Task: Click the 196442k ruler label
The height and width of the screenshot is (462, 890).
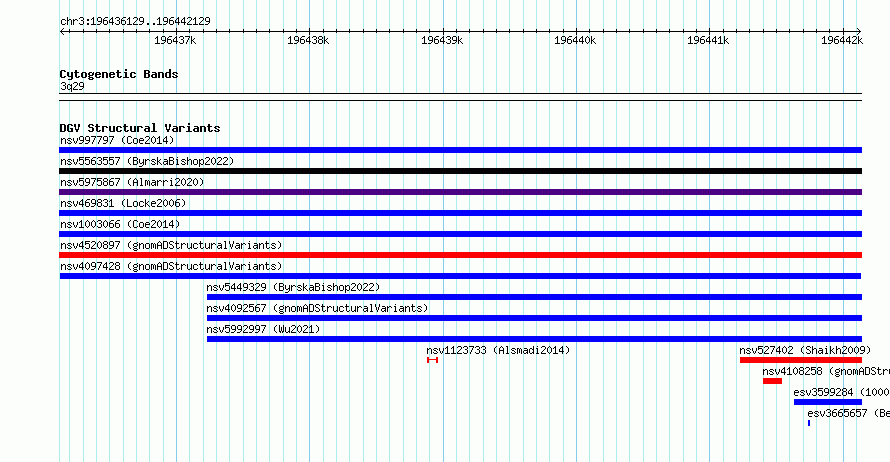Action: 842,40
